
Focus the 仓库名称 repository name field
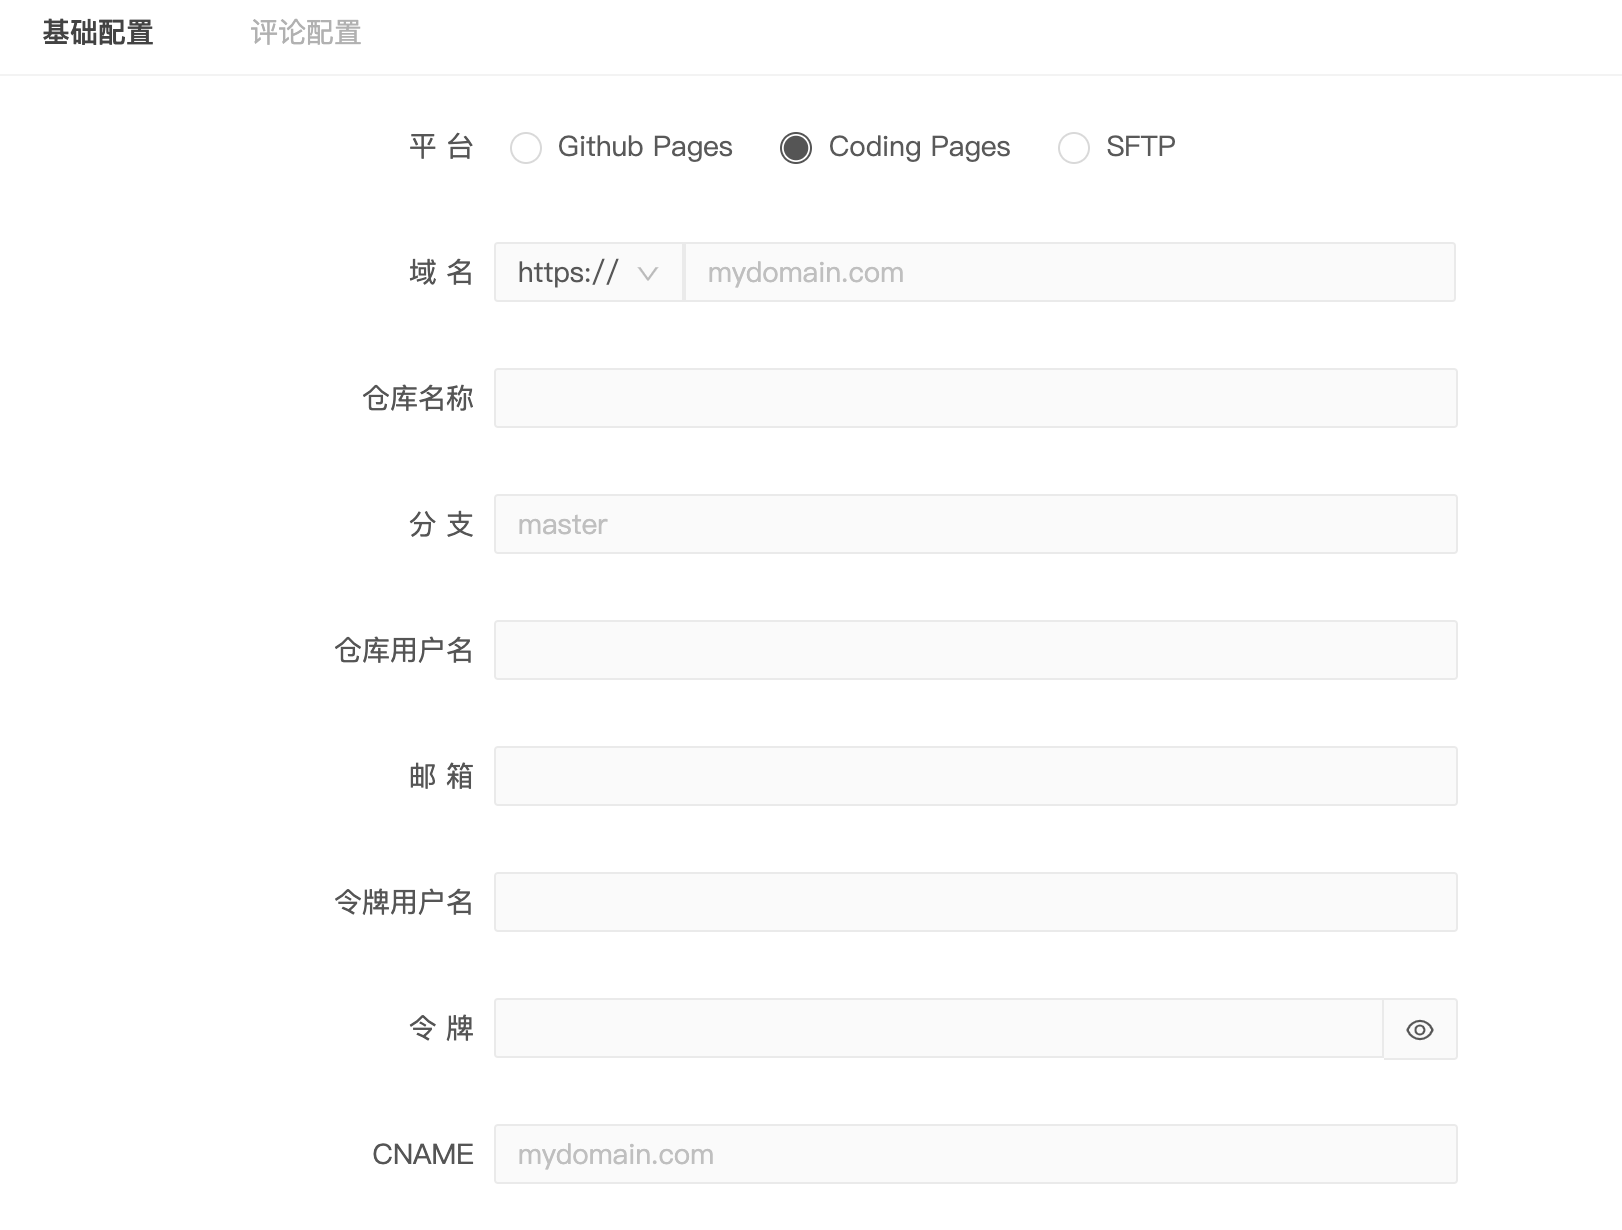tap(975, 397)
